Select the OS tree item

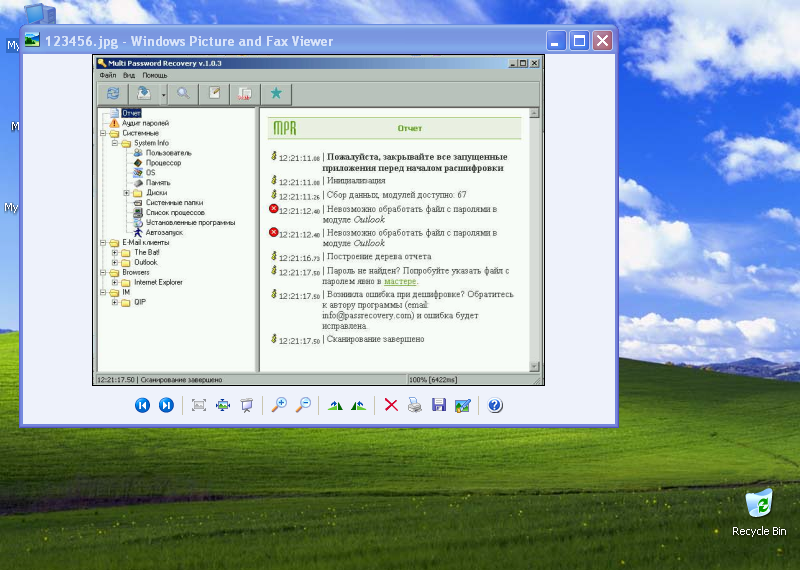[150, 173]
